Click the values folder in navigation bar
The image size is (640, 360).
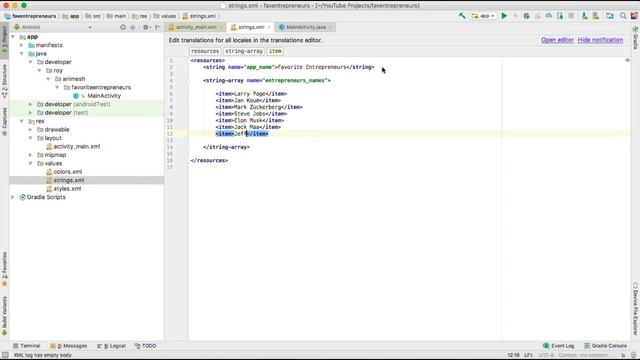pyautogui.click(x=165, y=16)
